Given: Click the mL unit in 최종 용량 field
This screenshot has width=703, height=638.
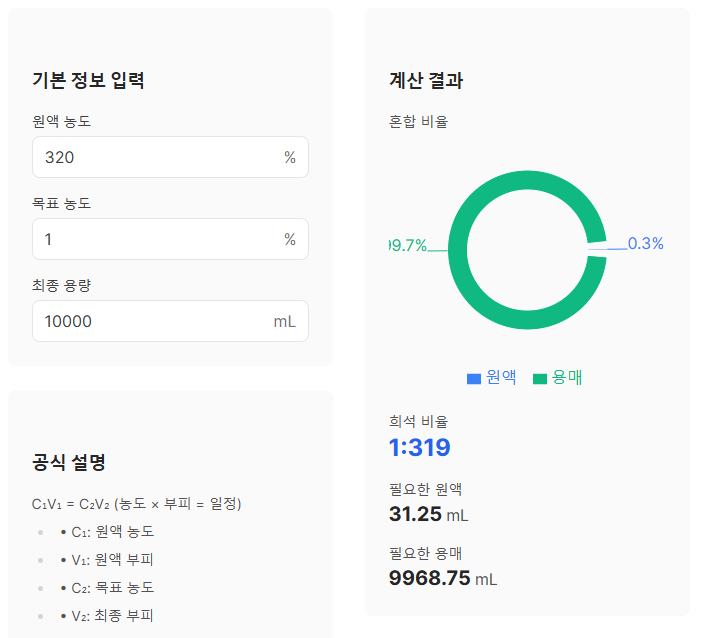Looking at the screenshot, I should (x=284, y=321).
